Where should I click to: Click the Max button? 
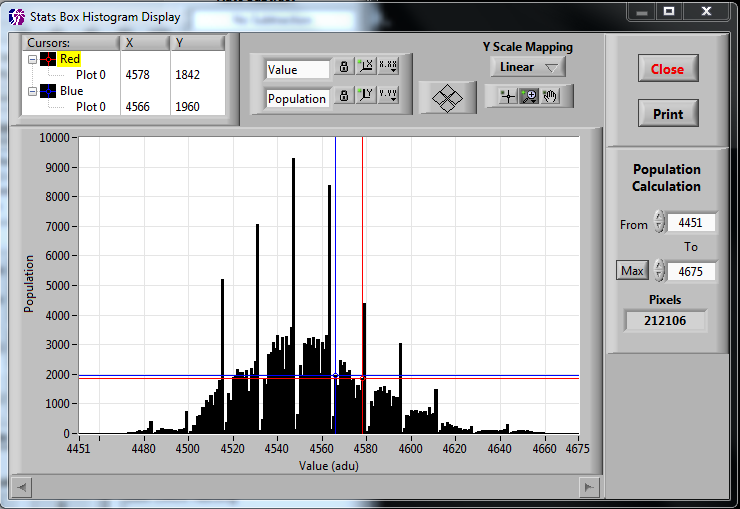pyautogui.click(x=632, y=270)
